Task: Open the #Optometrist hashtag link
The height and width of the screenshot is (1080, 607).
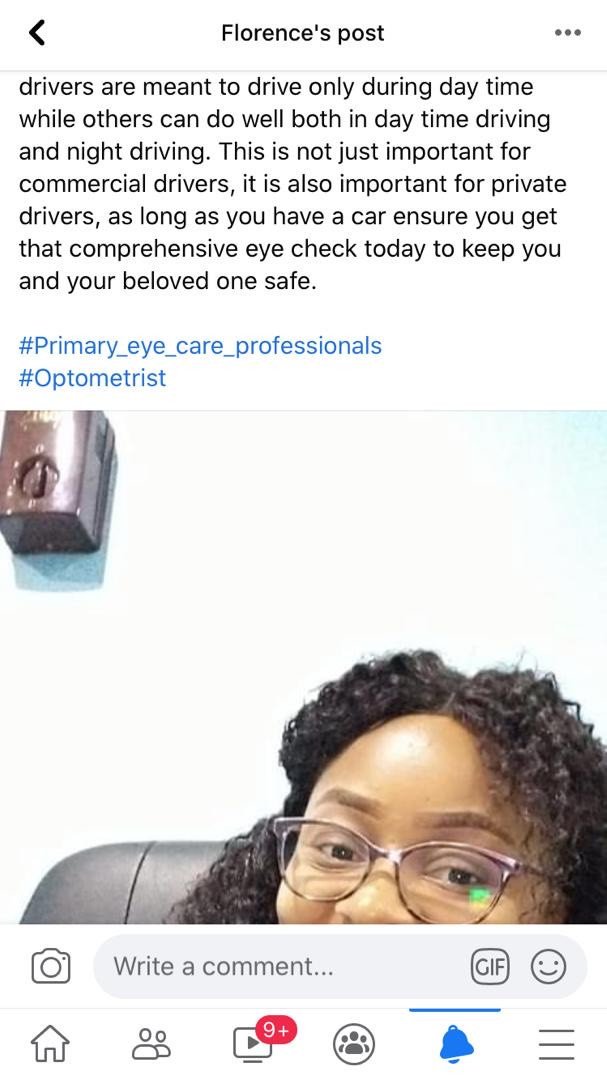Action: [x=92, y=377]
